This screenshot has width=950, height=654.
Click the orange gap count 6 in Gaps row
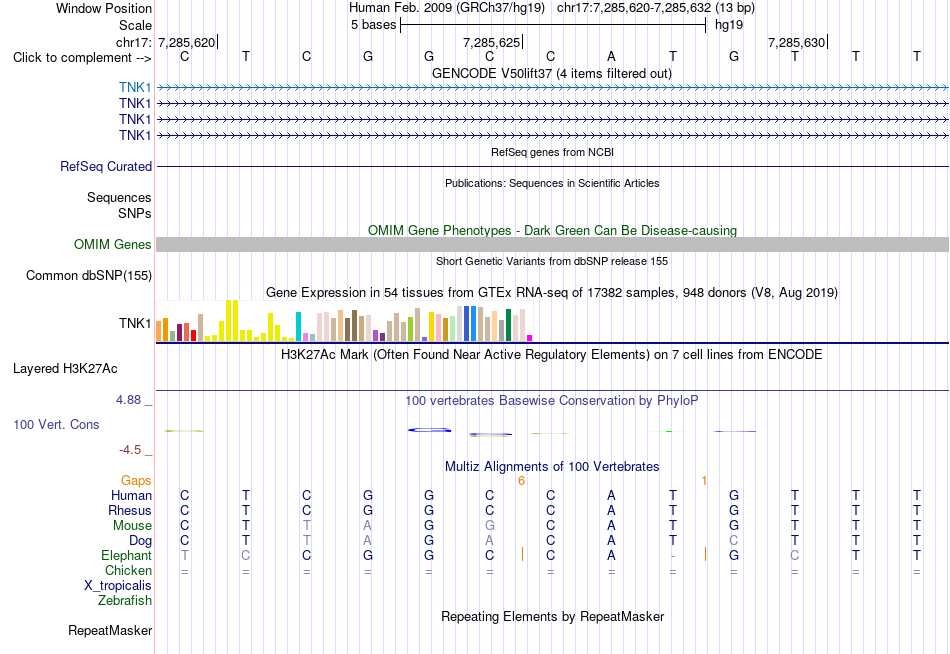tap(521, 481)
